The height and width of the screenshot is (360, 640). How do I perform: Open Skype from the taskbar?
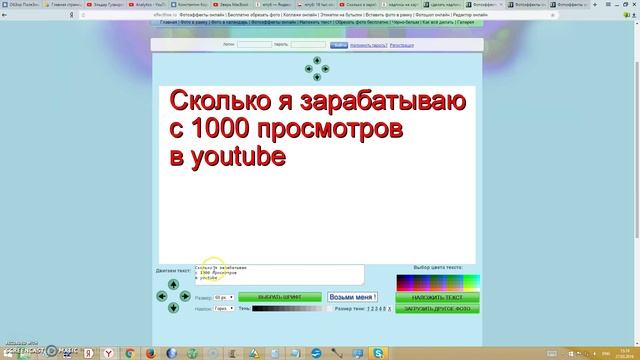point(378,353)
